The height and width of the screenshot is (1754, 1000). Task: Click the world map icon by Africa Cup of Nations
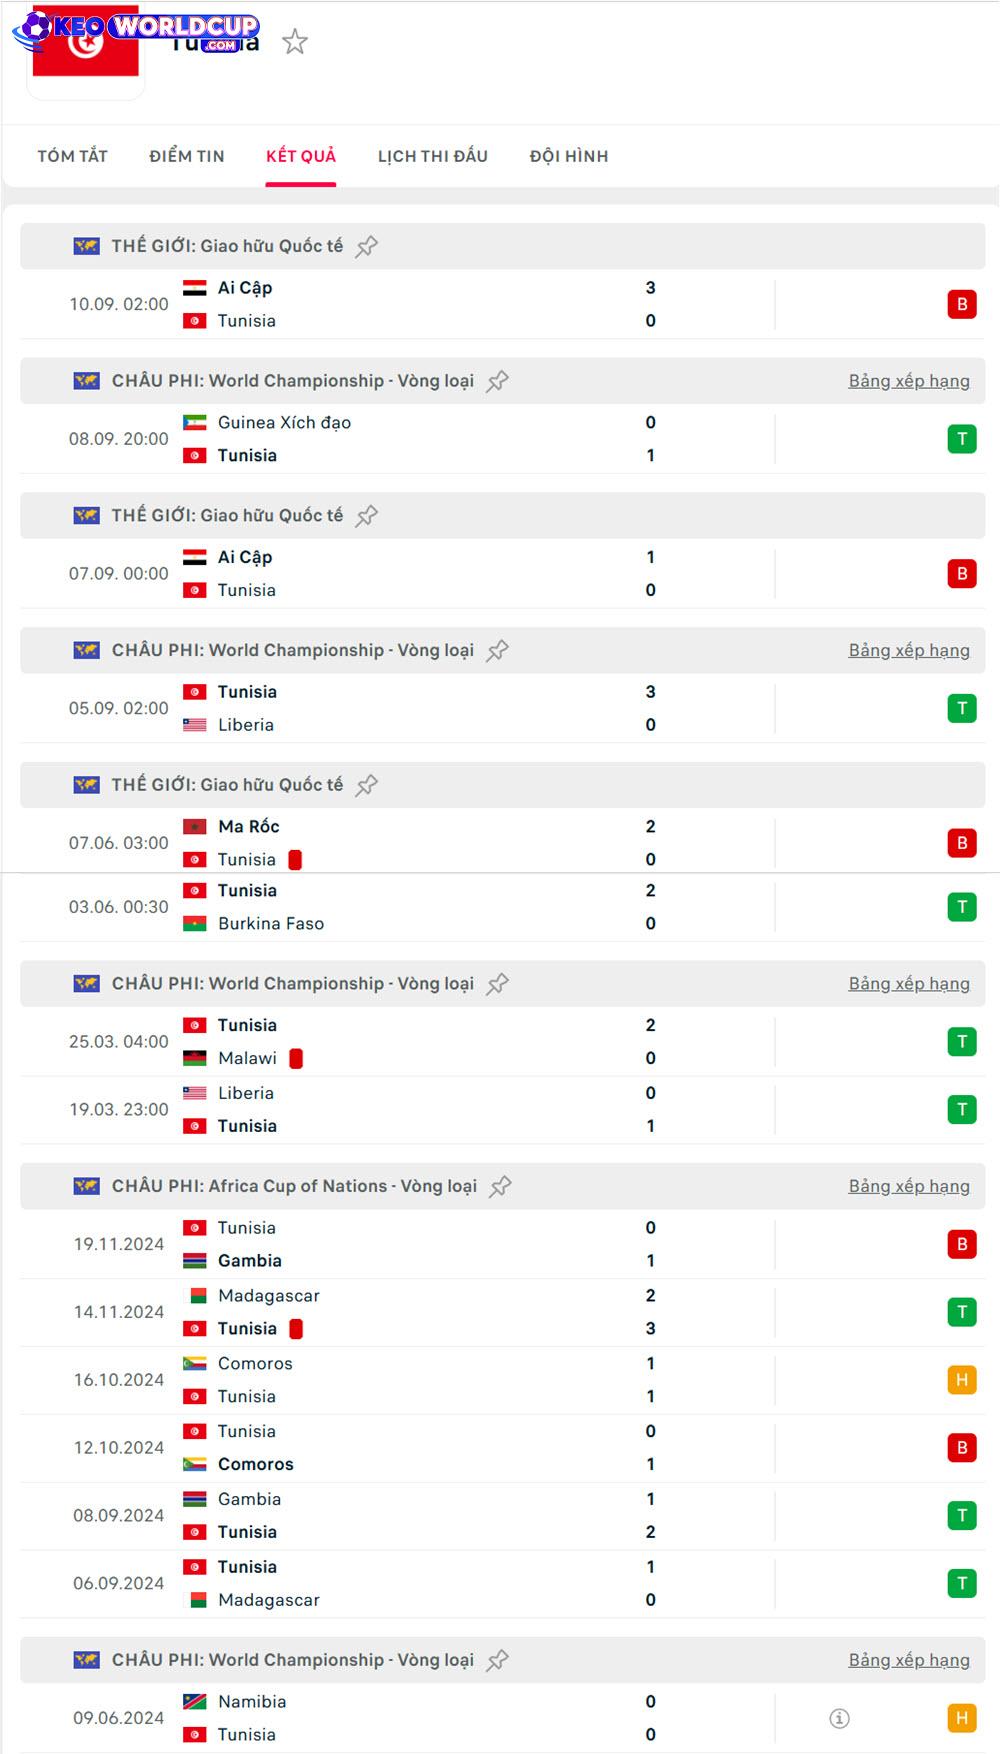tap(87, 1186)
